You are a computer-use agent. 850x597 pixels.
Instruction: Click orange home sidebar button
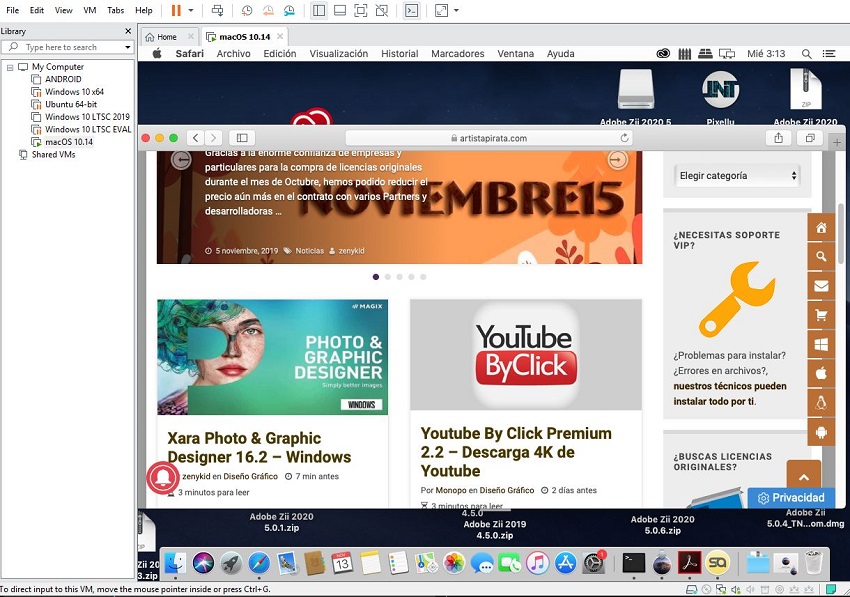[x=821, y=228]
